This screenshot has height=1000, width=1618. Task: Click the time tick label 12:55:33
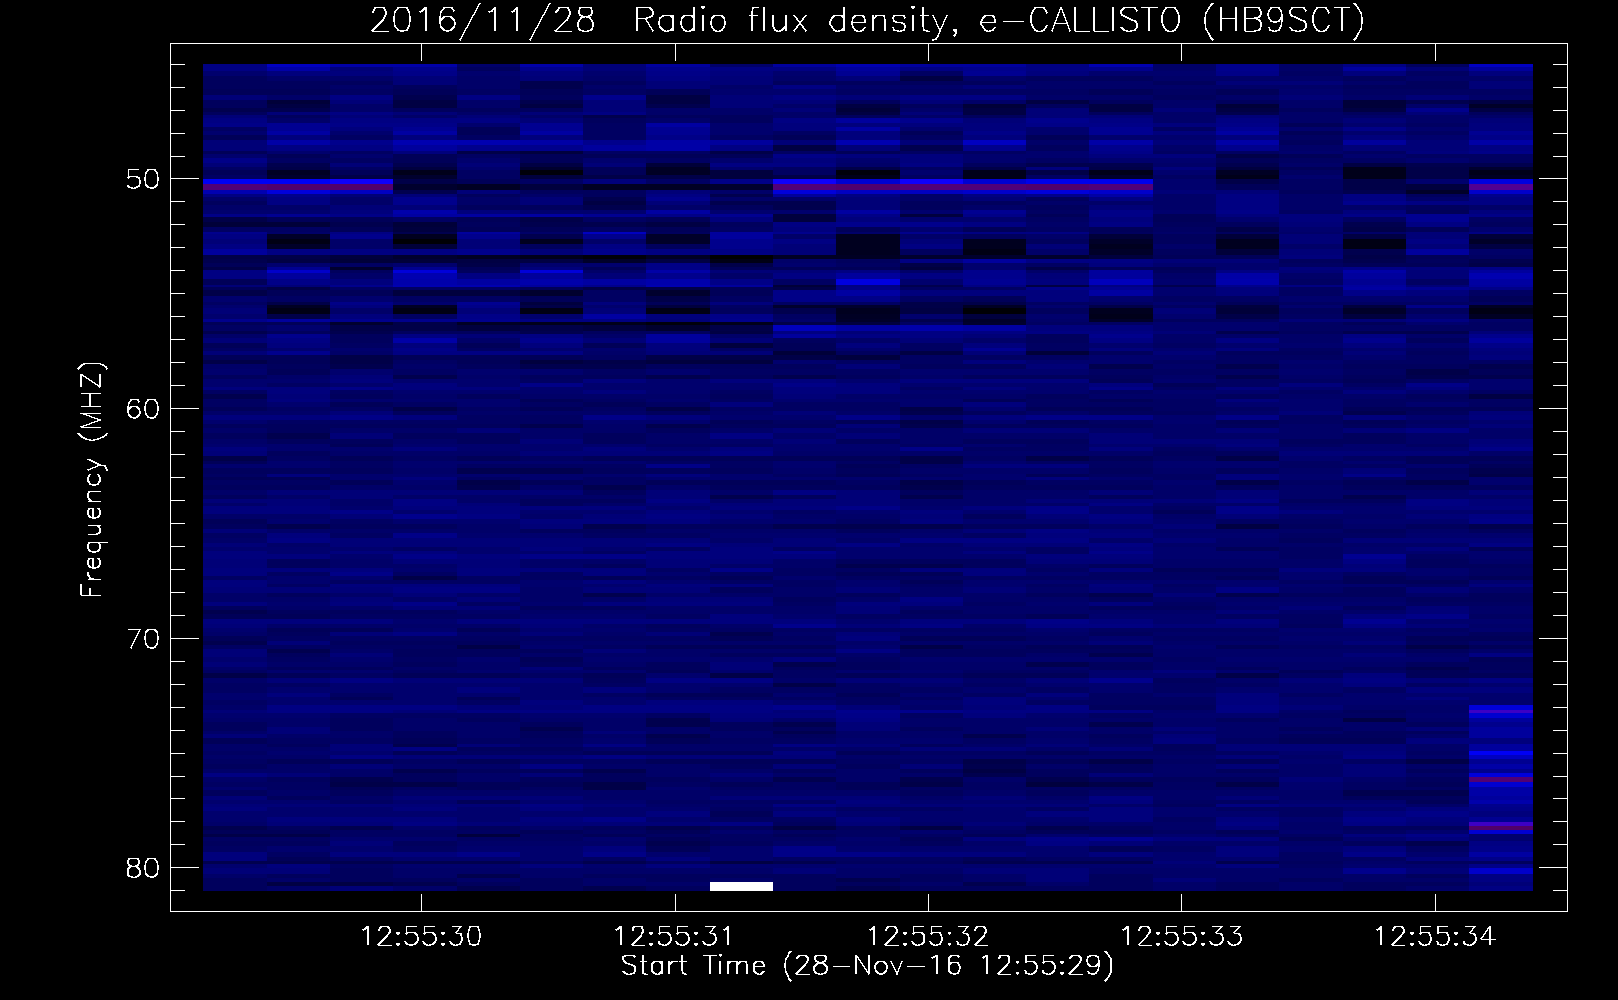tap(1181, 937)
